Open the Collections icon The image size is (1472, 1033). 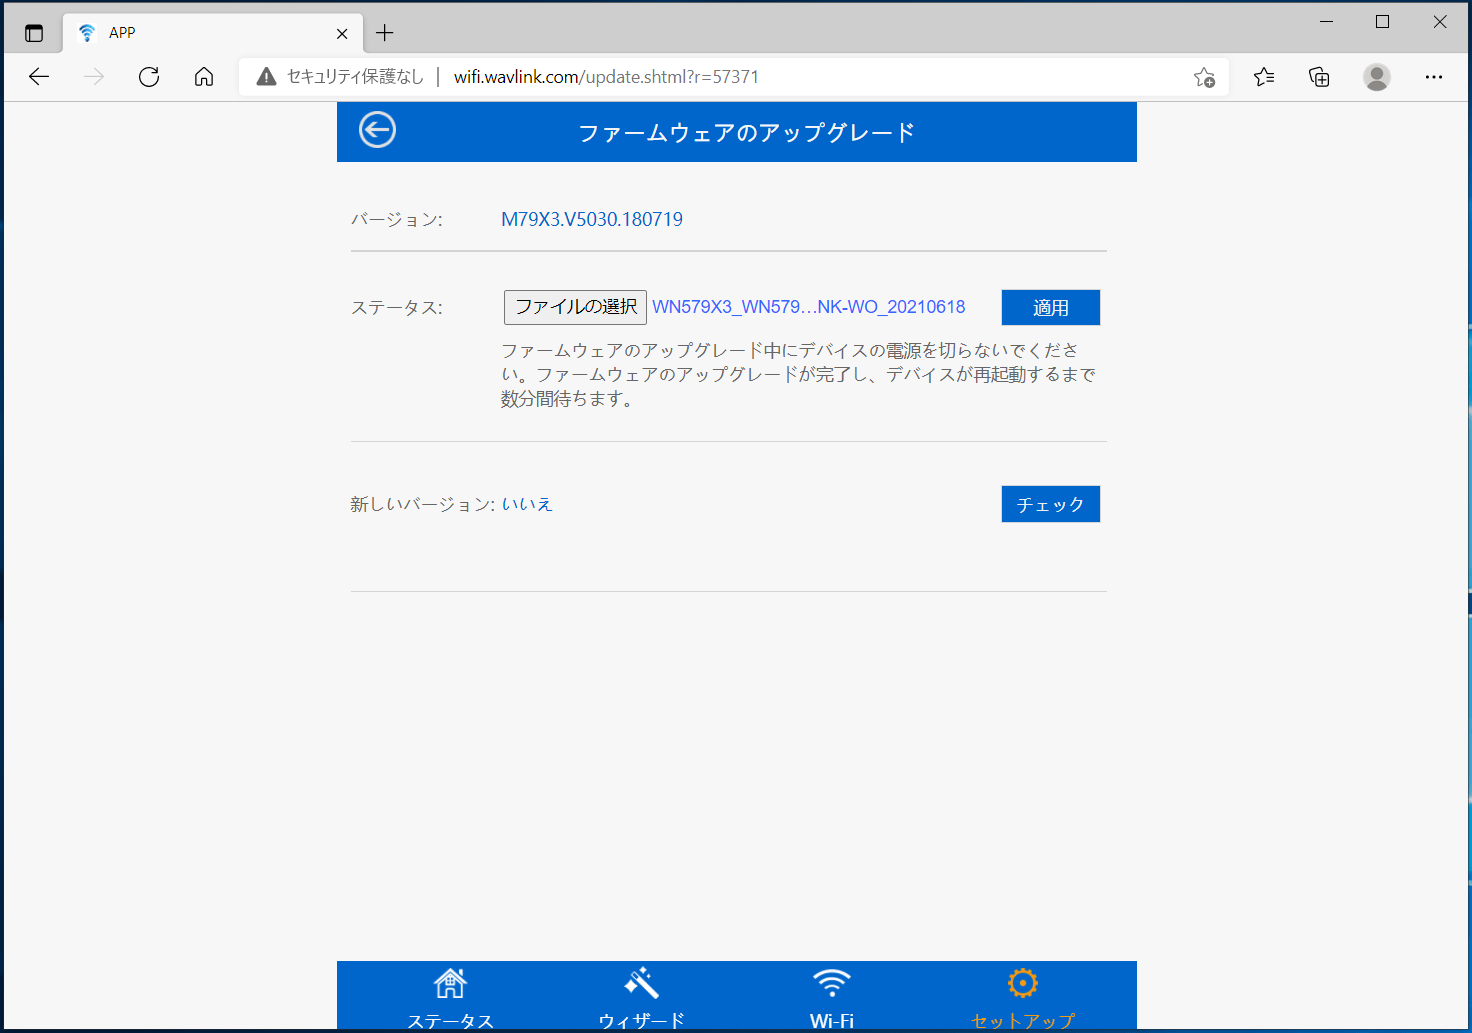(1319, 77)
